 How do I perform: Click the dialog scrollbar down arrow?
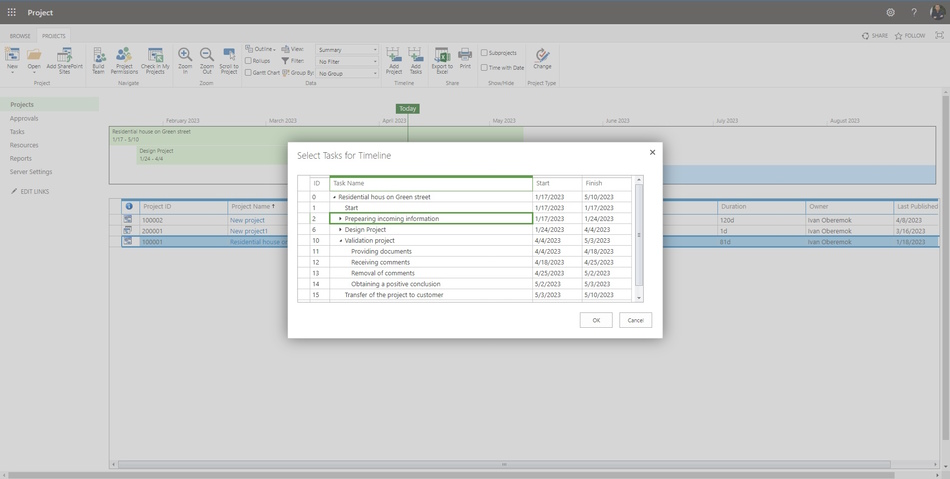coord(638,297)
